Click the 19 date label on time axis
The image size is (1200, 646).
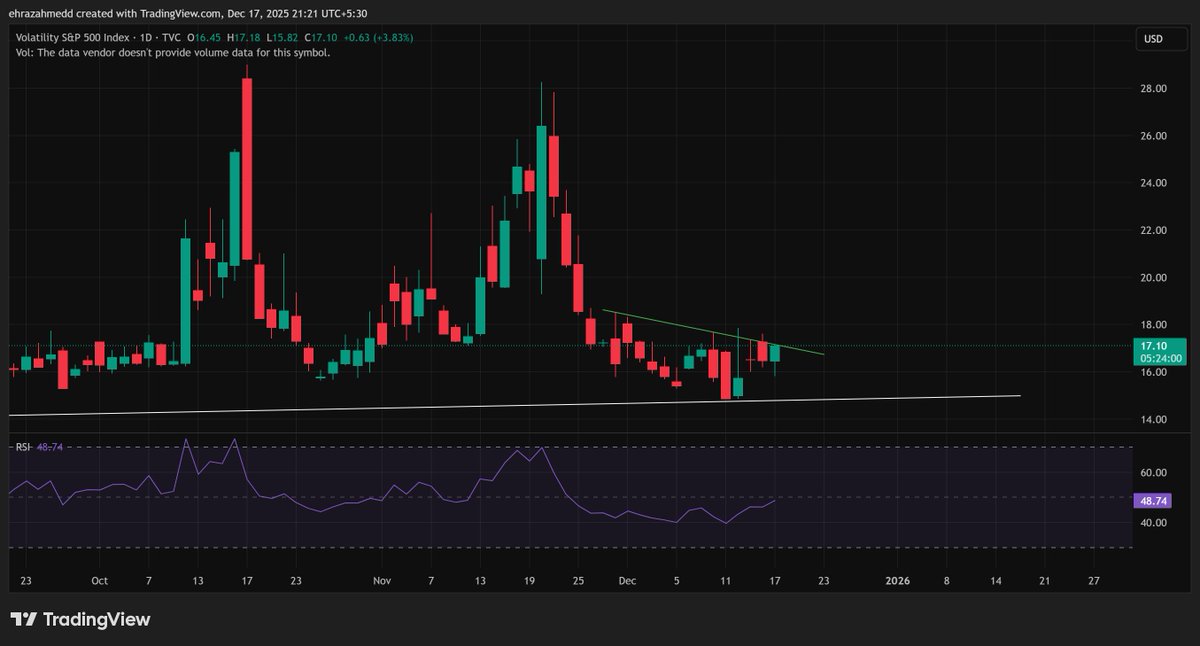[x=529, y=580]
